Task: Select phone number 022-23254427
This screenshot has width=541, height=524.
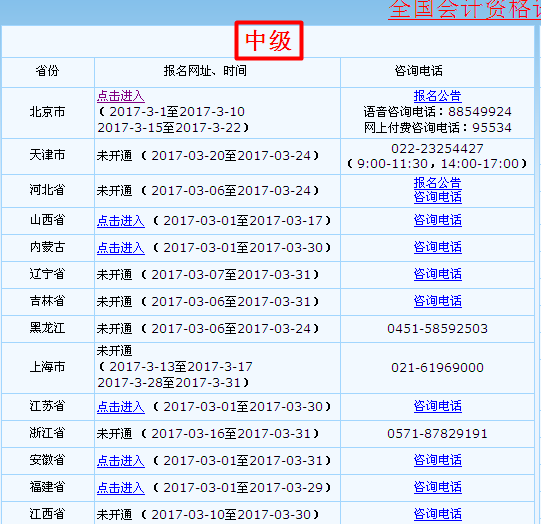Action: pos(437,149)
